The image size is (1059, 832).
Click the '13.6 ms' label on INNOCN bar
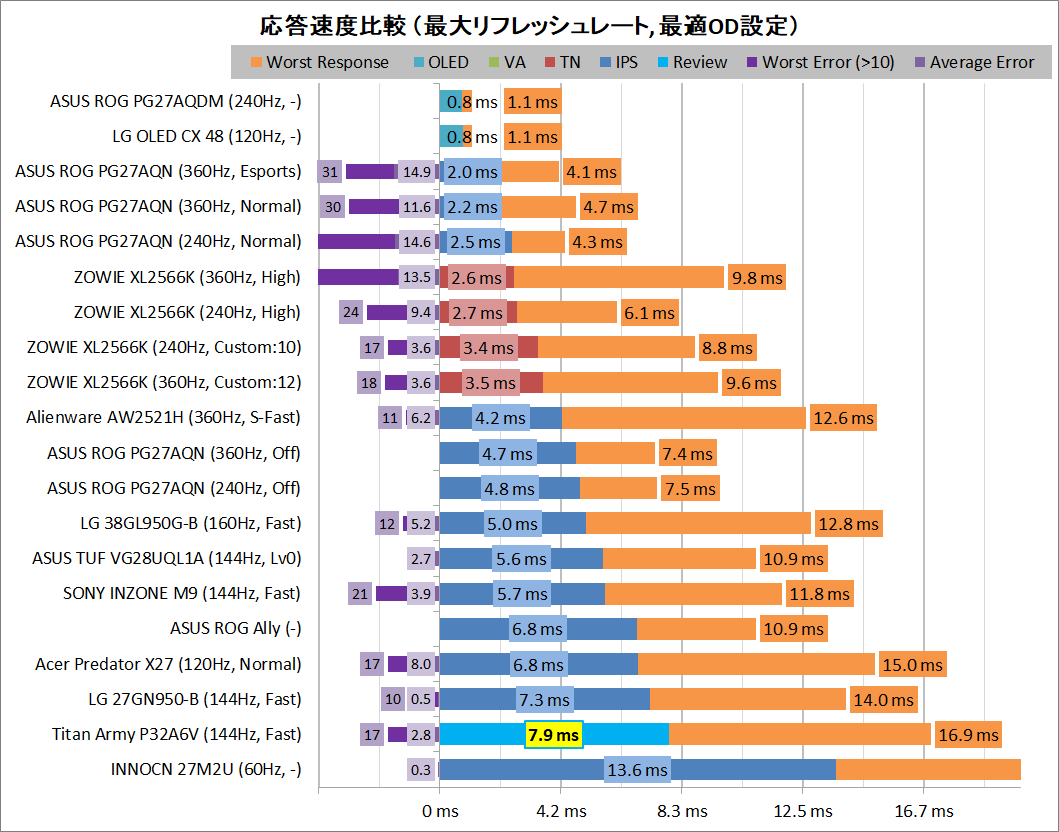[x=638, y=770]
